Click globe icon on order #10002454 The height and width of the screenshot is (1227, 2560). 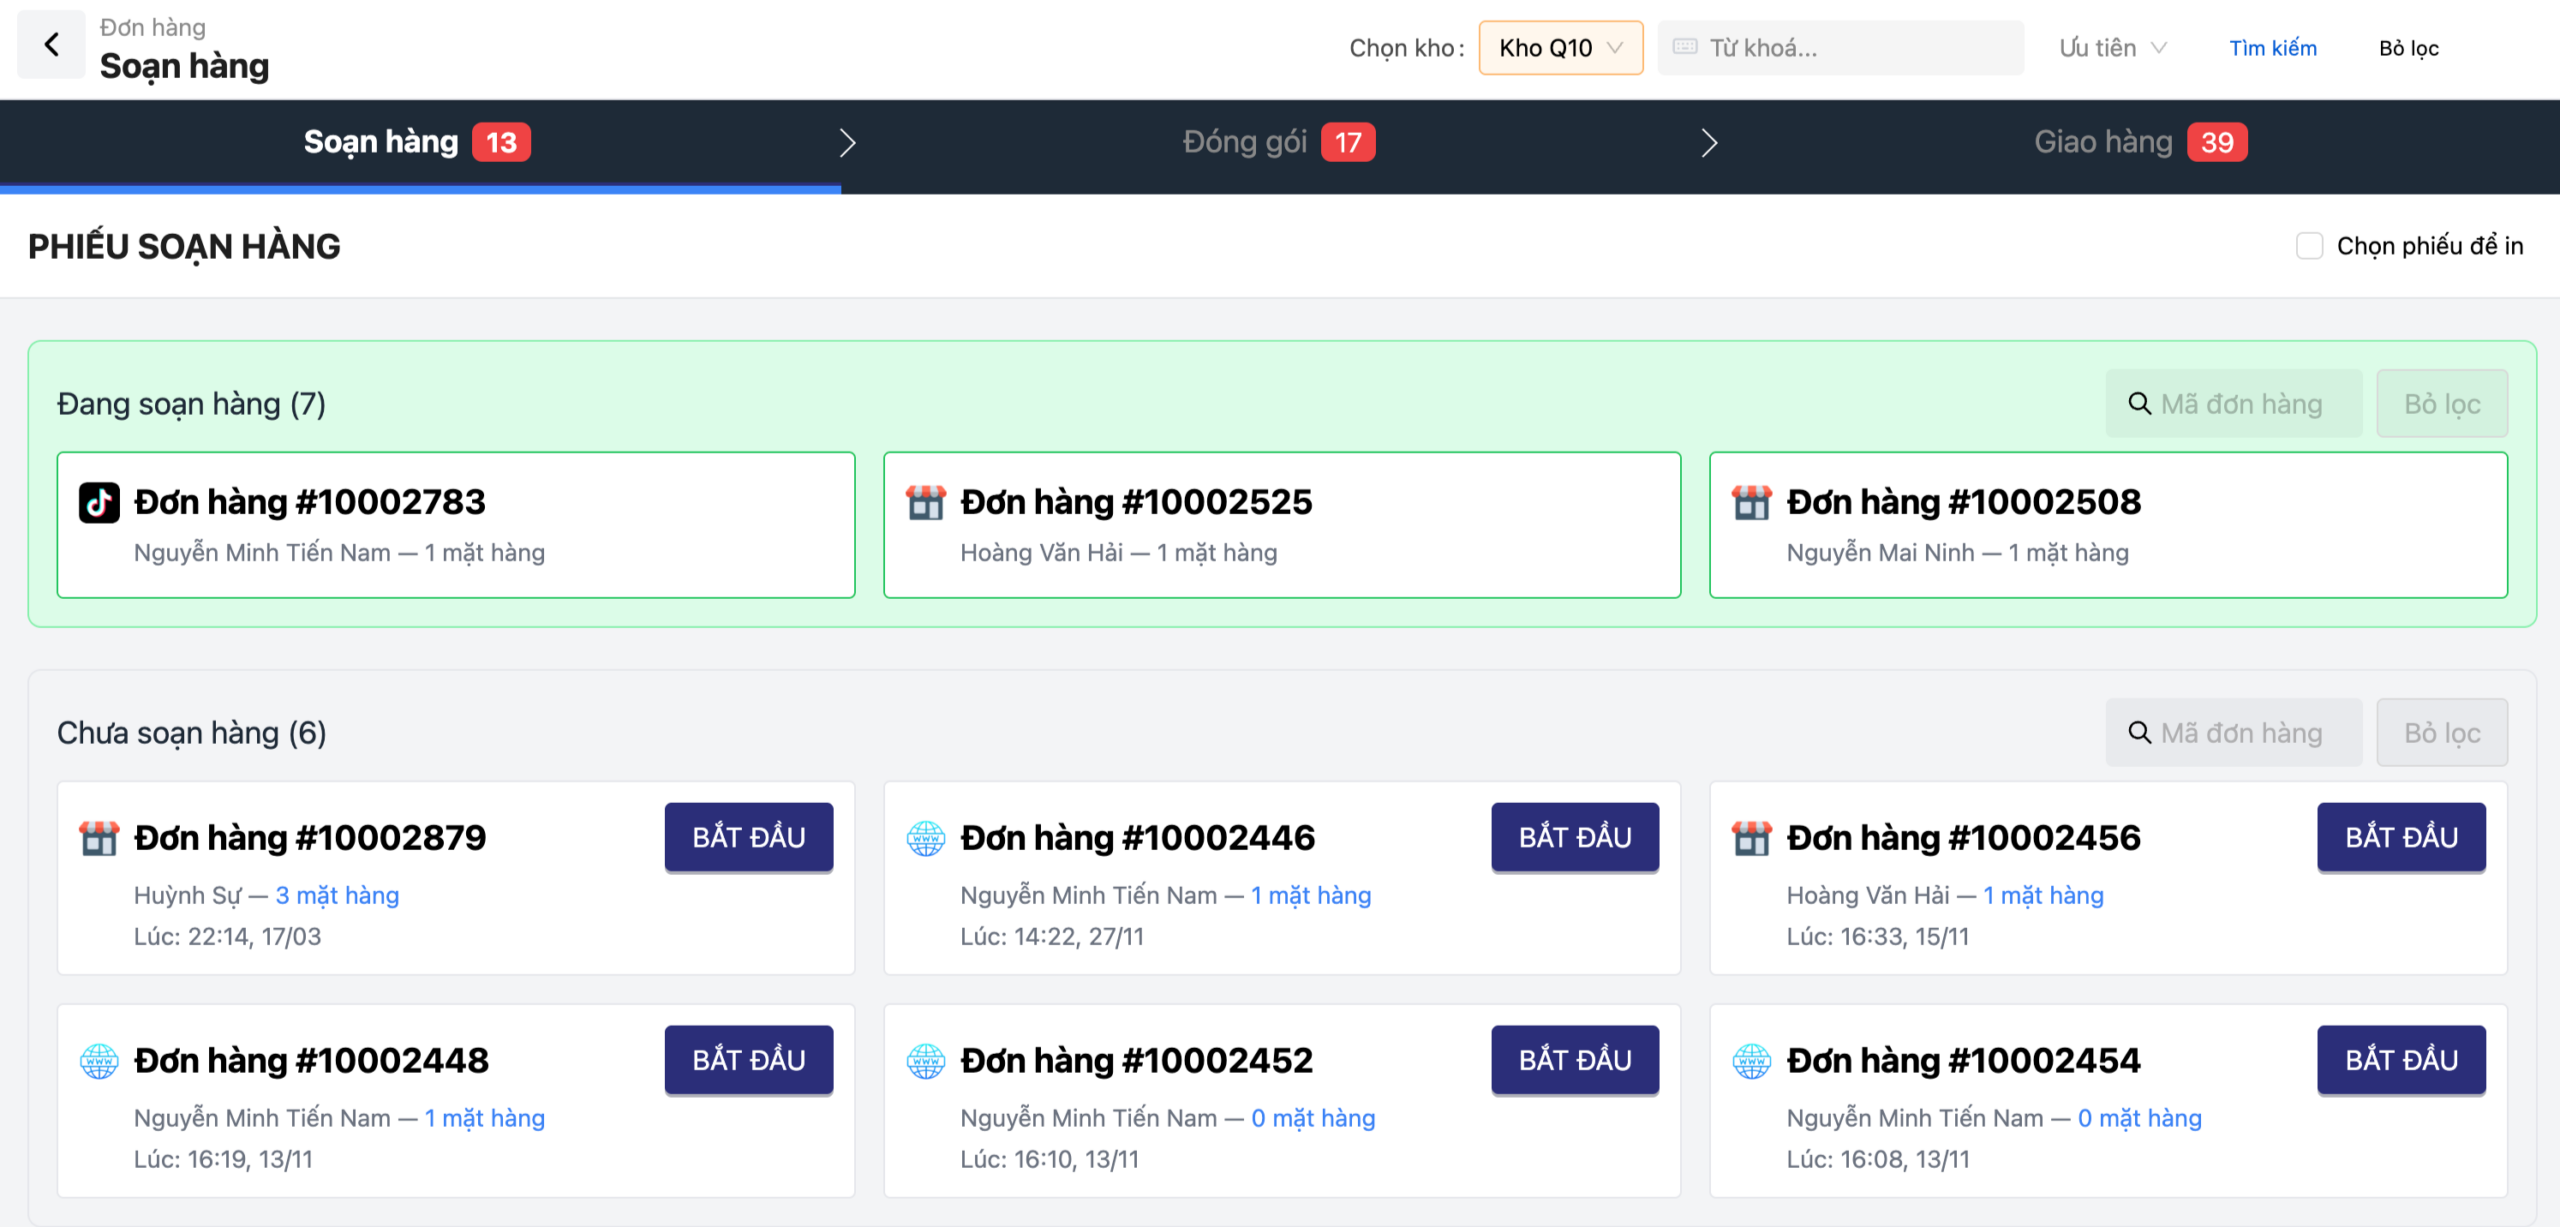(x=1751, y=1061)
